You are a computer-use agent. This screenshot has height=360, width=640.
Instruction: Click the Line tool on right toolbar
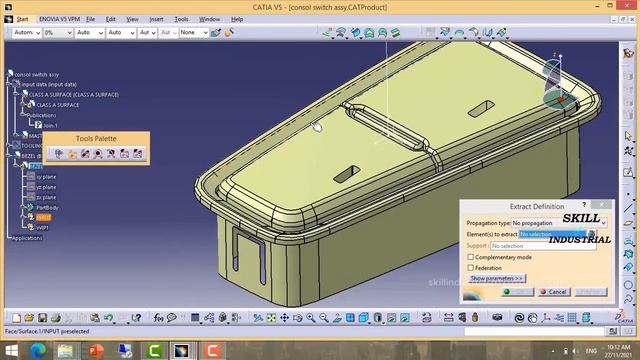tap(629, 209)
